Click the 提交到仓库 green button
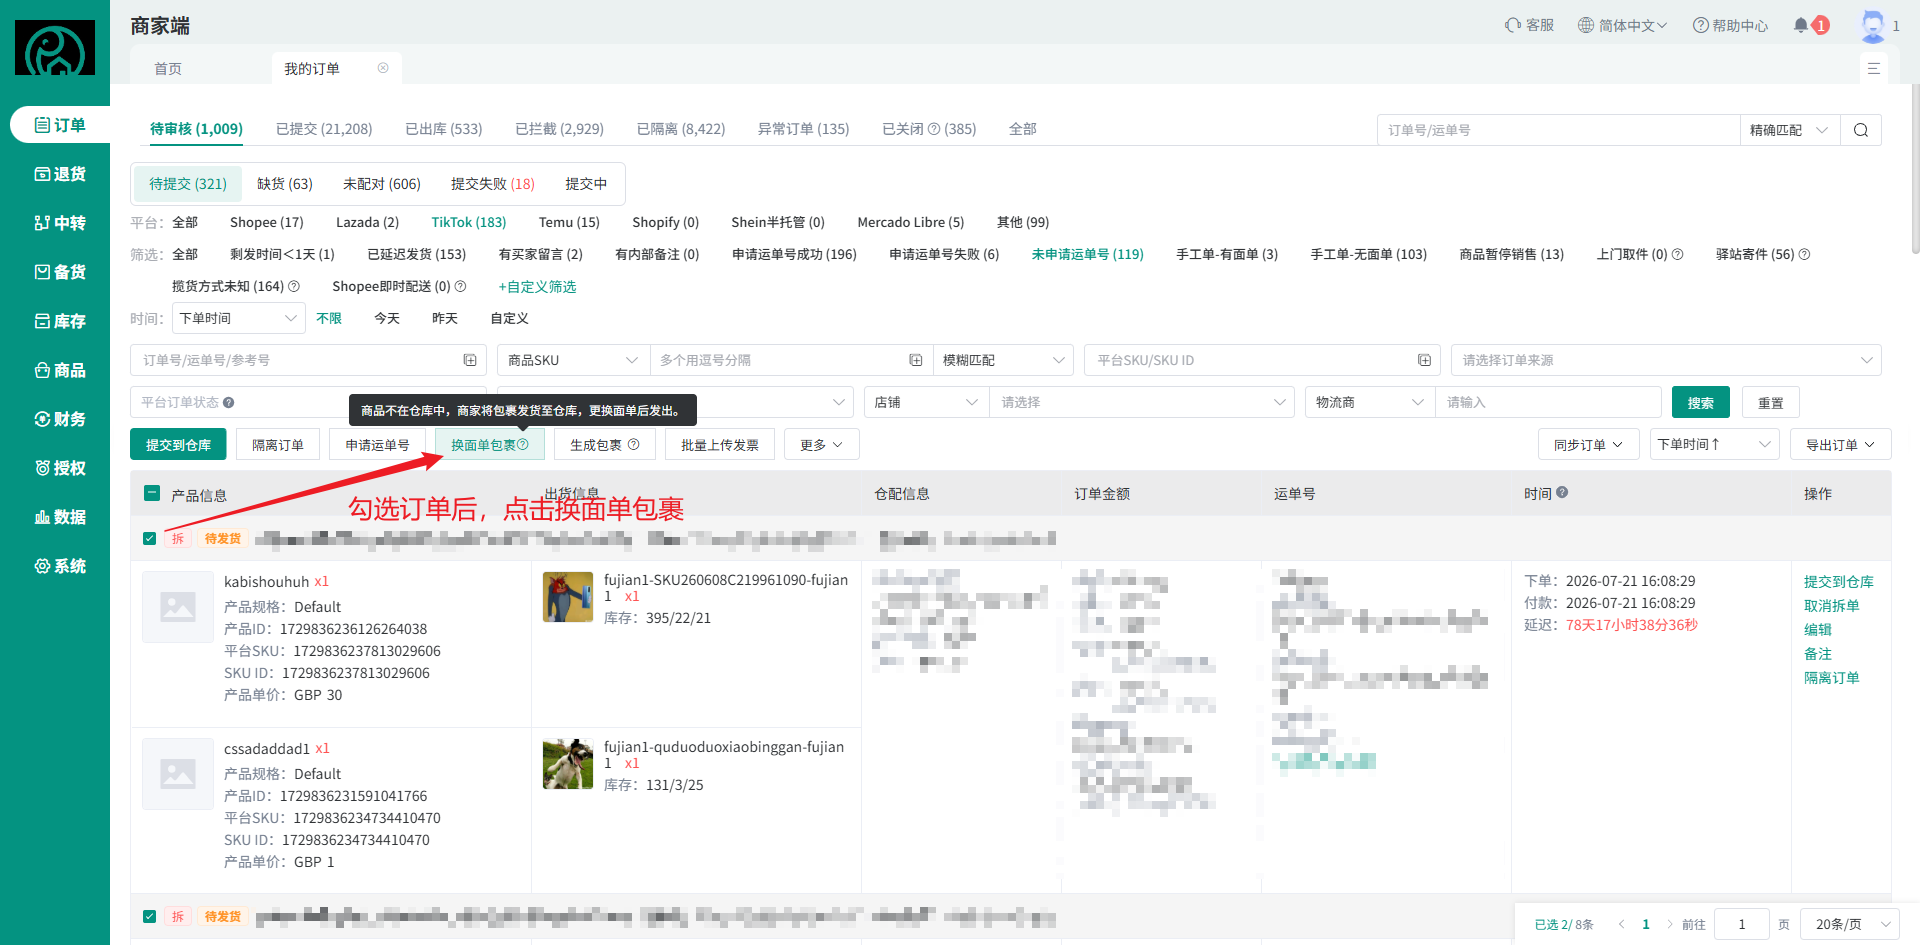Screen dimensions: 1920x945 178,445
